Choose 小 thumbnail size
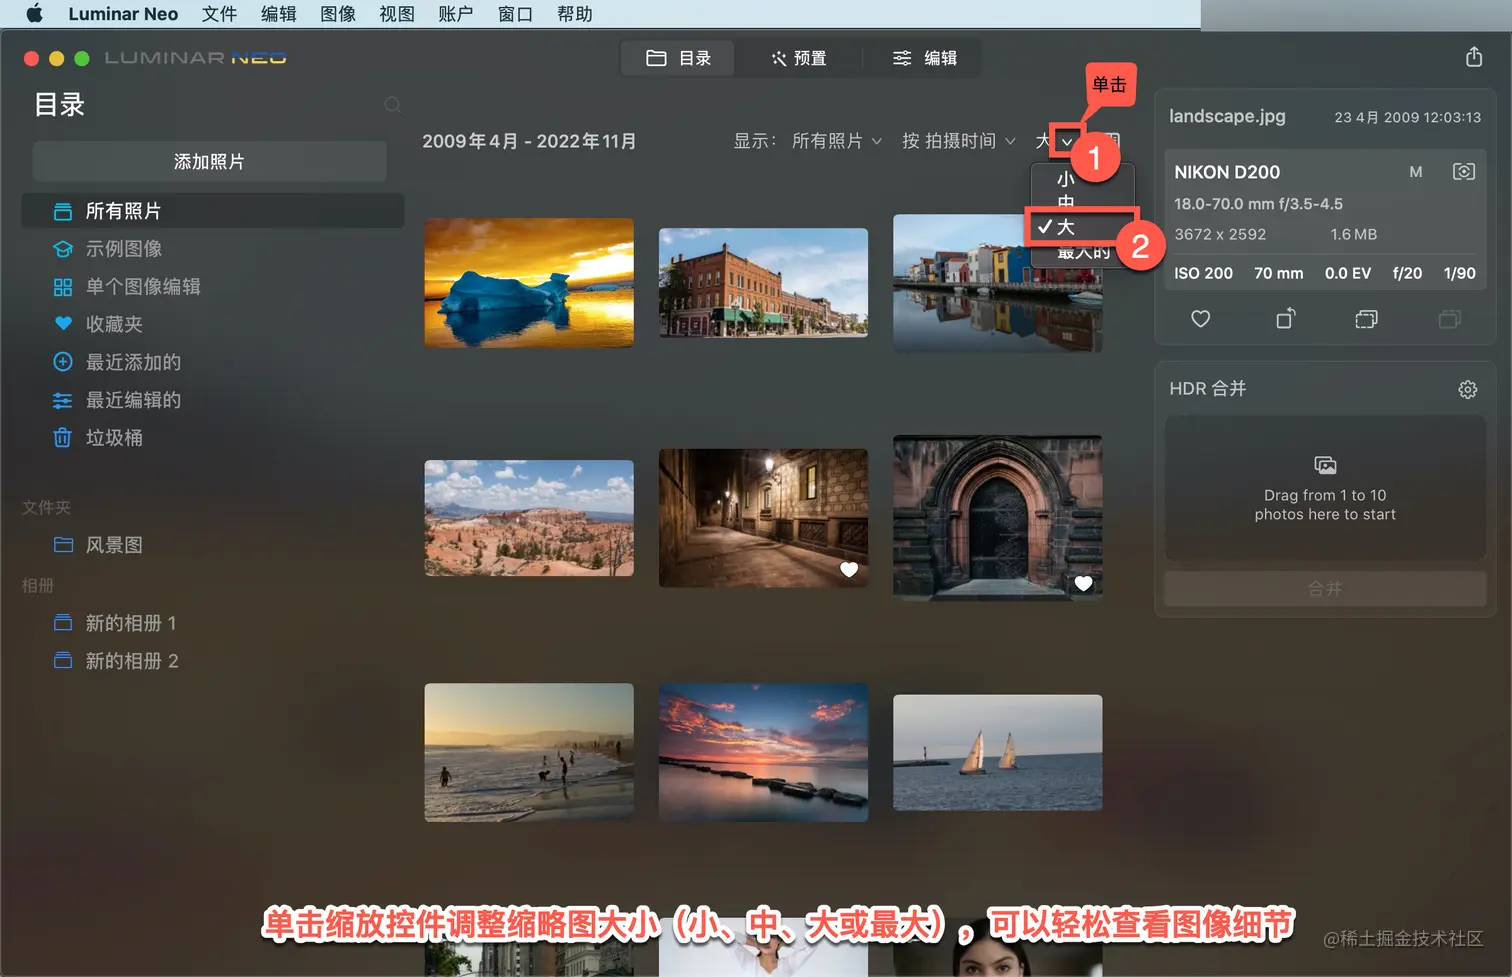 point(1066,179)
